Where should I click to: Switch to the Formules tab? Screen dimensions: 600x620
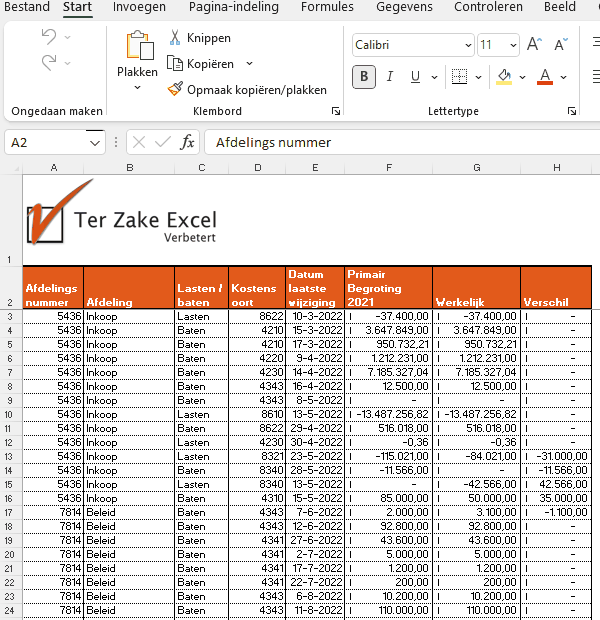(327, 7)
